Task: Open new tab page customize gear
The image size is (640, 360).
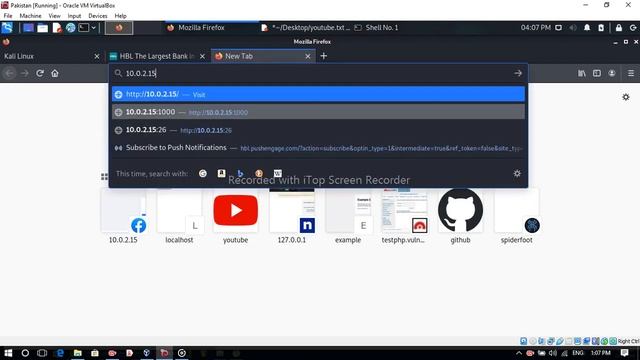Action: click(x=626, y=97)
